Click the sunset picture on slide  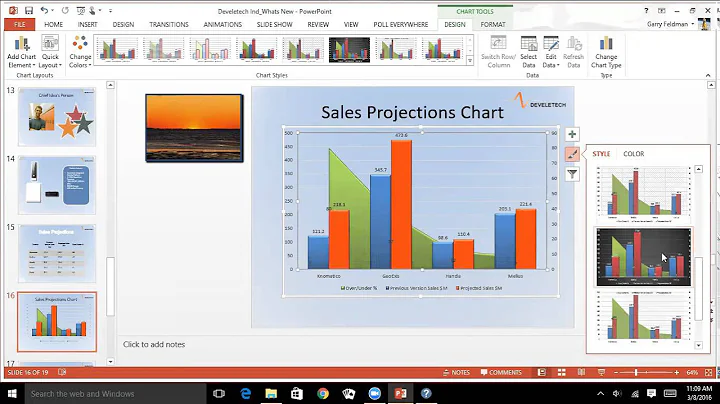click(194, 128)
